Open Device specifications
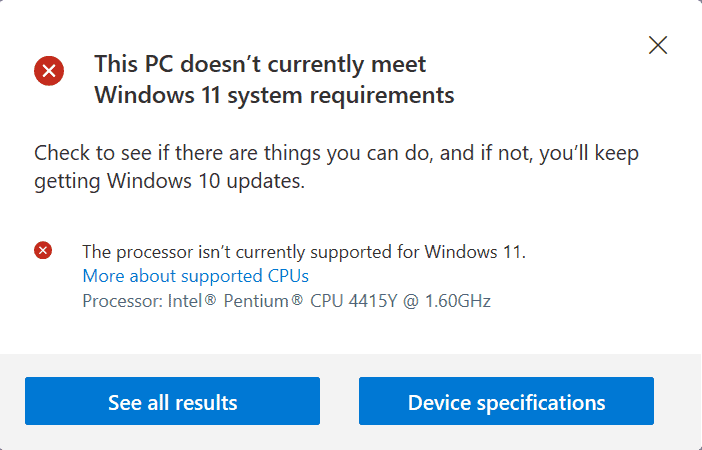This screenshot has width=702, height=450. point(506,402)
